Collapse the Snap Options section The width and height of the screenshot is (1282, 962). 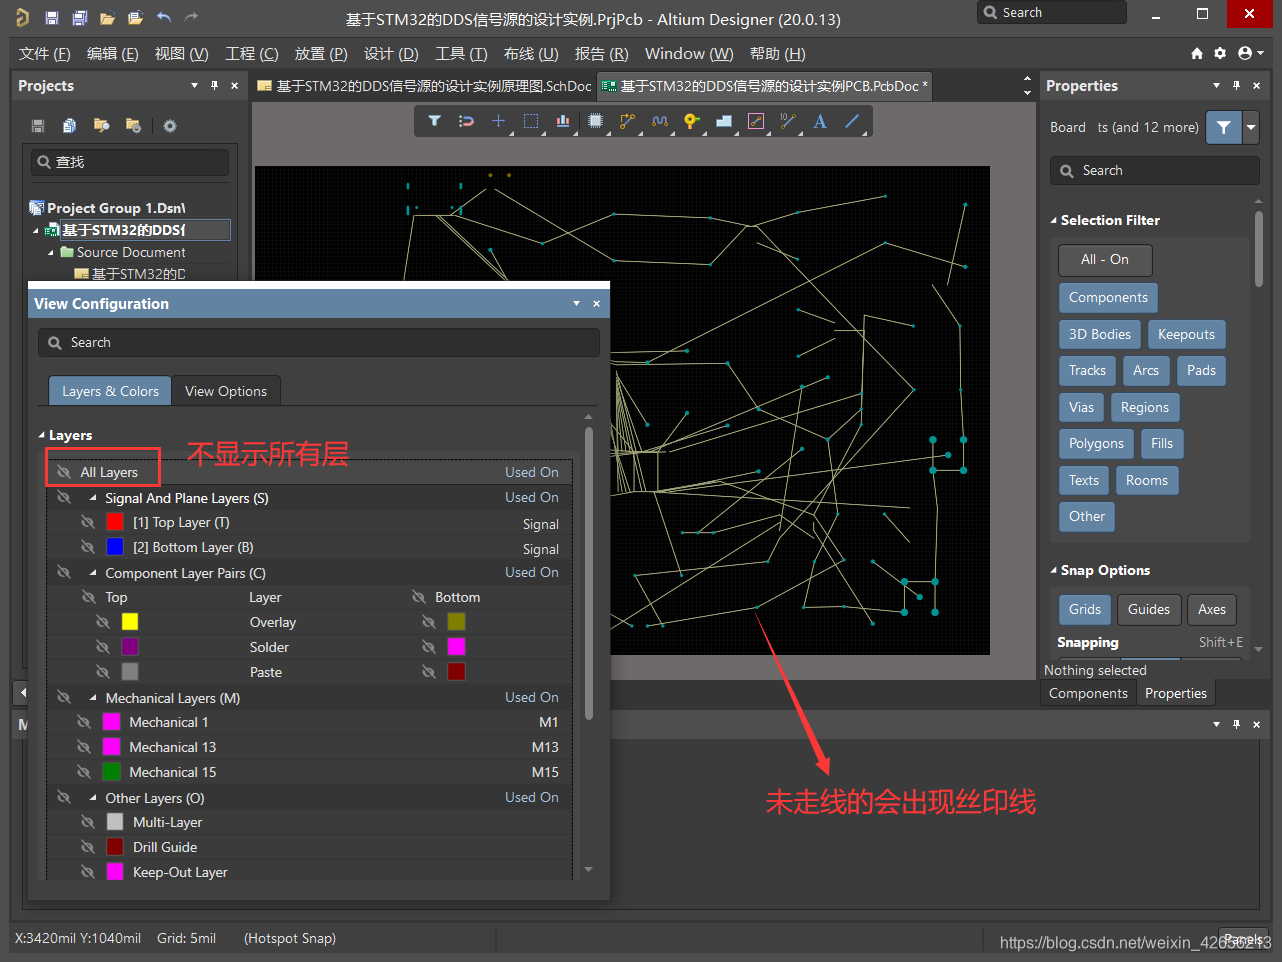[1054, 570]
